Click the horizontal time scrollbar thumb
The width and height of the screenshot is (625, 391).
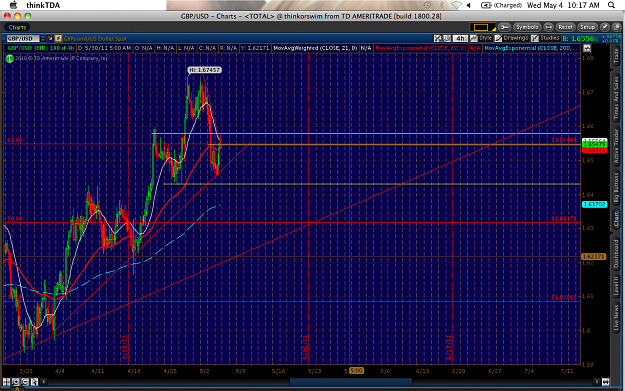[351, 382]
